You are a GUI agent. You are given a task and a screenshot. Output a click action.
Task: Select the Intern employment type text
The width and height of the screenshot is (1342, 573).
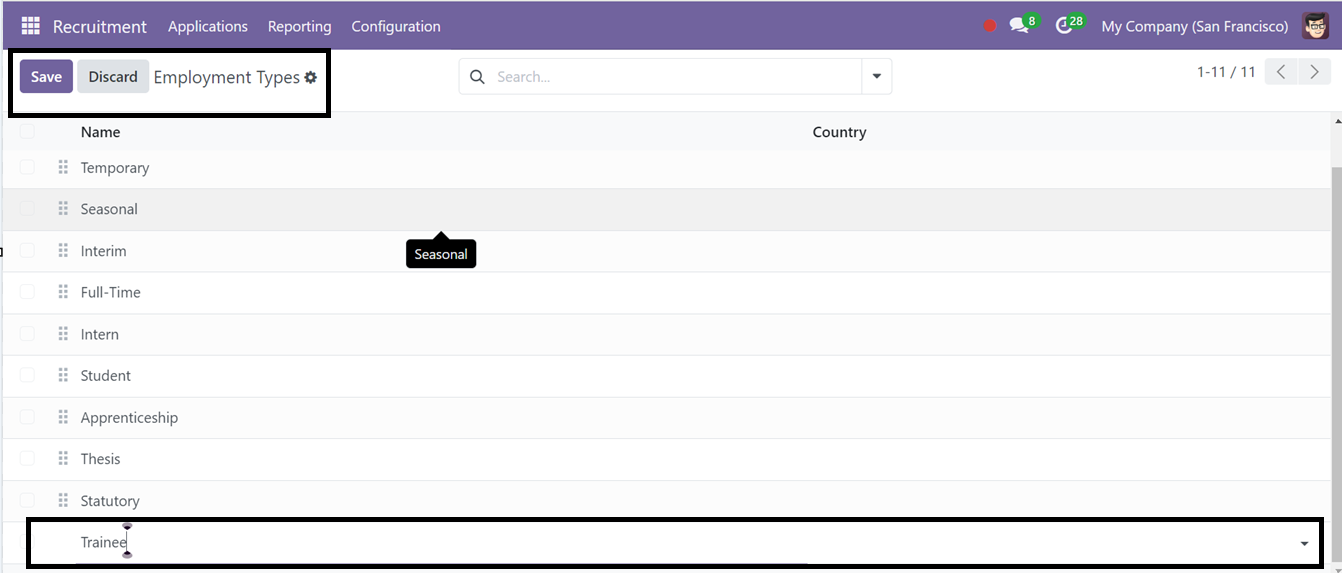coord(100,334)
